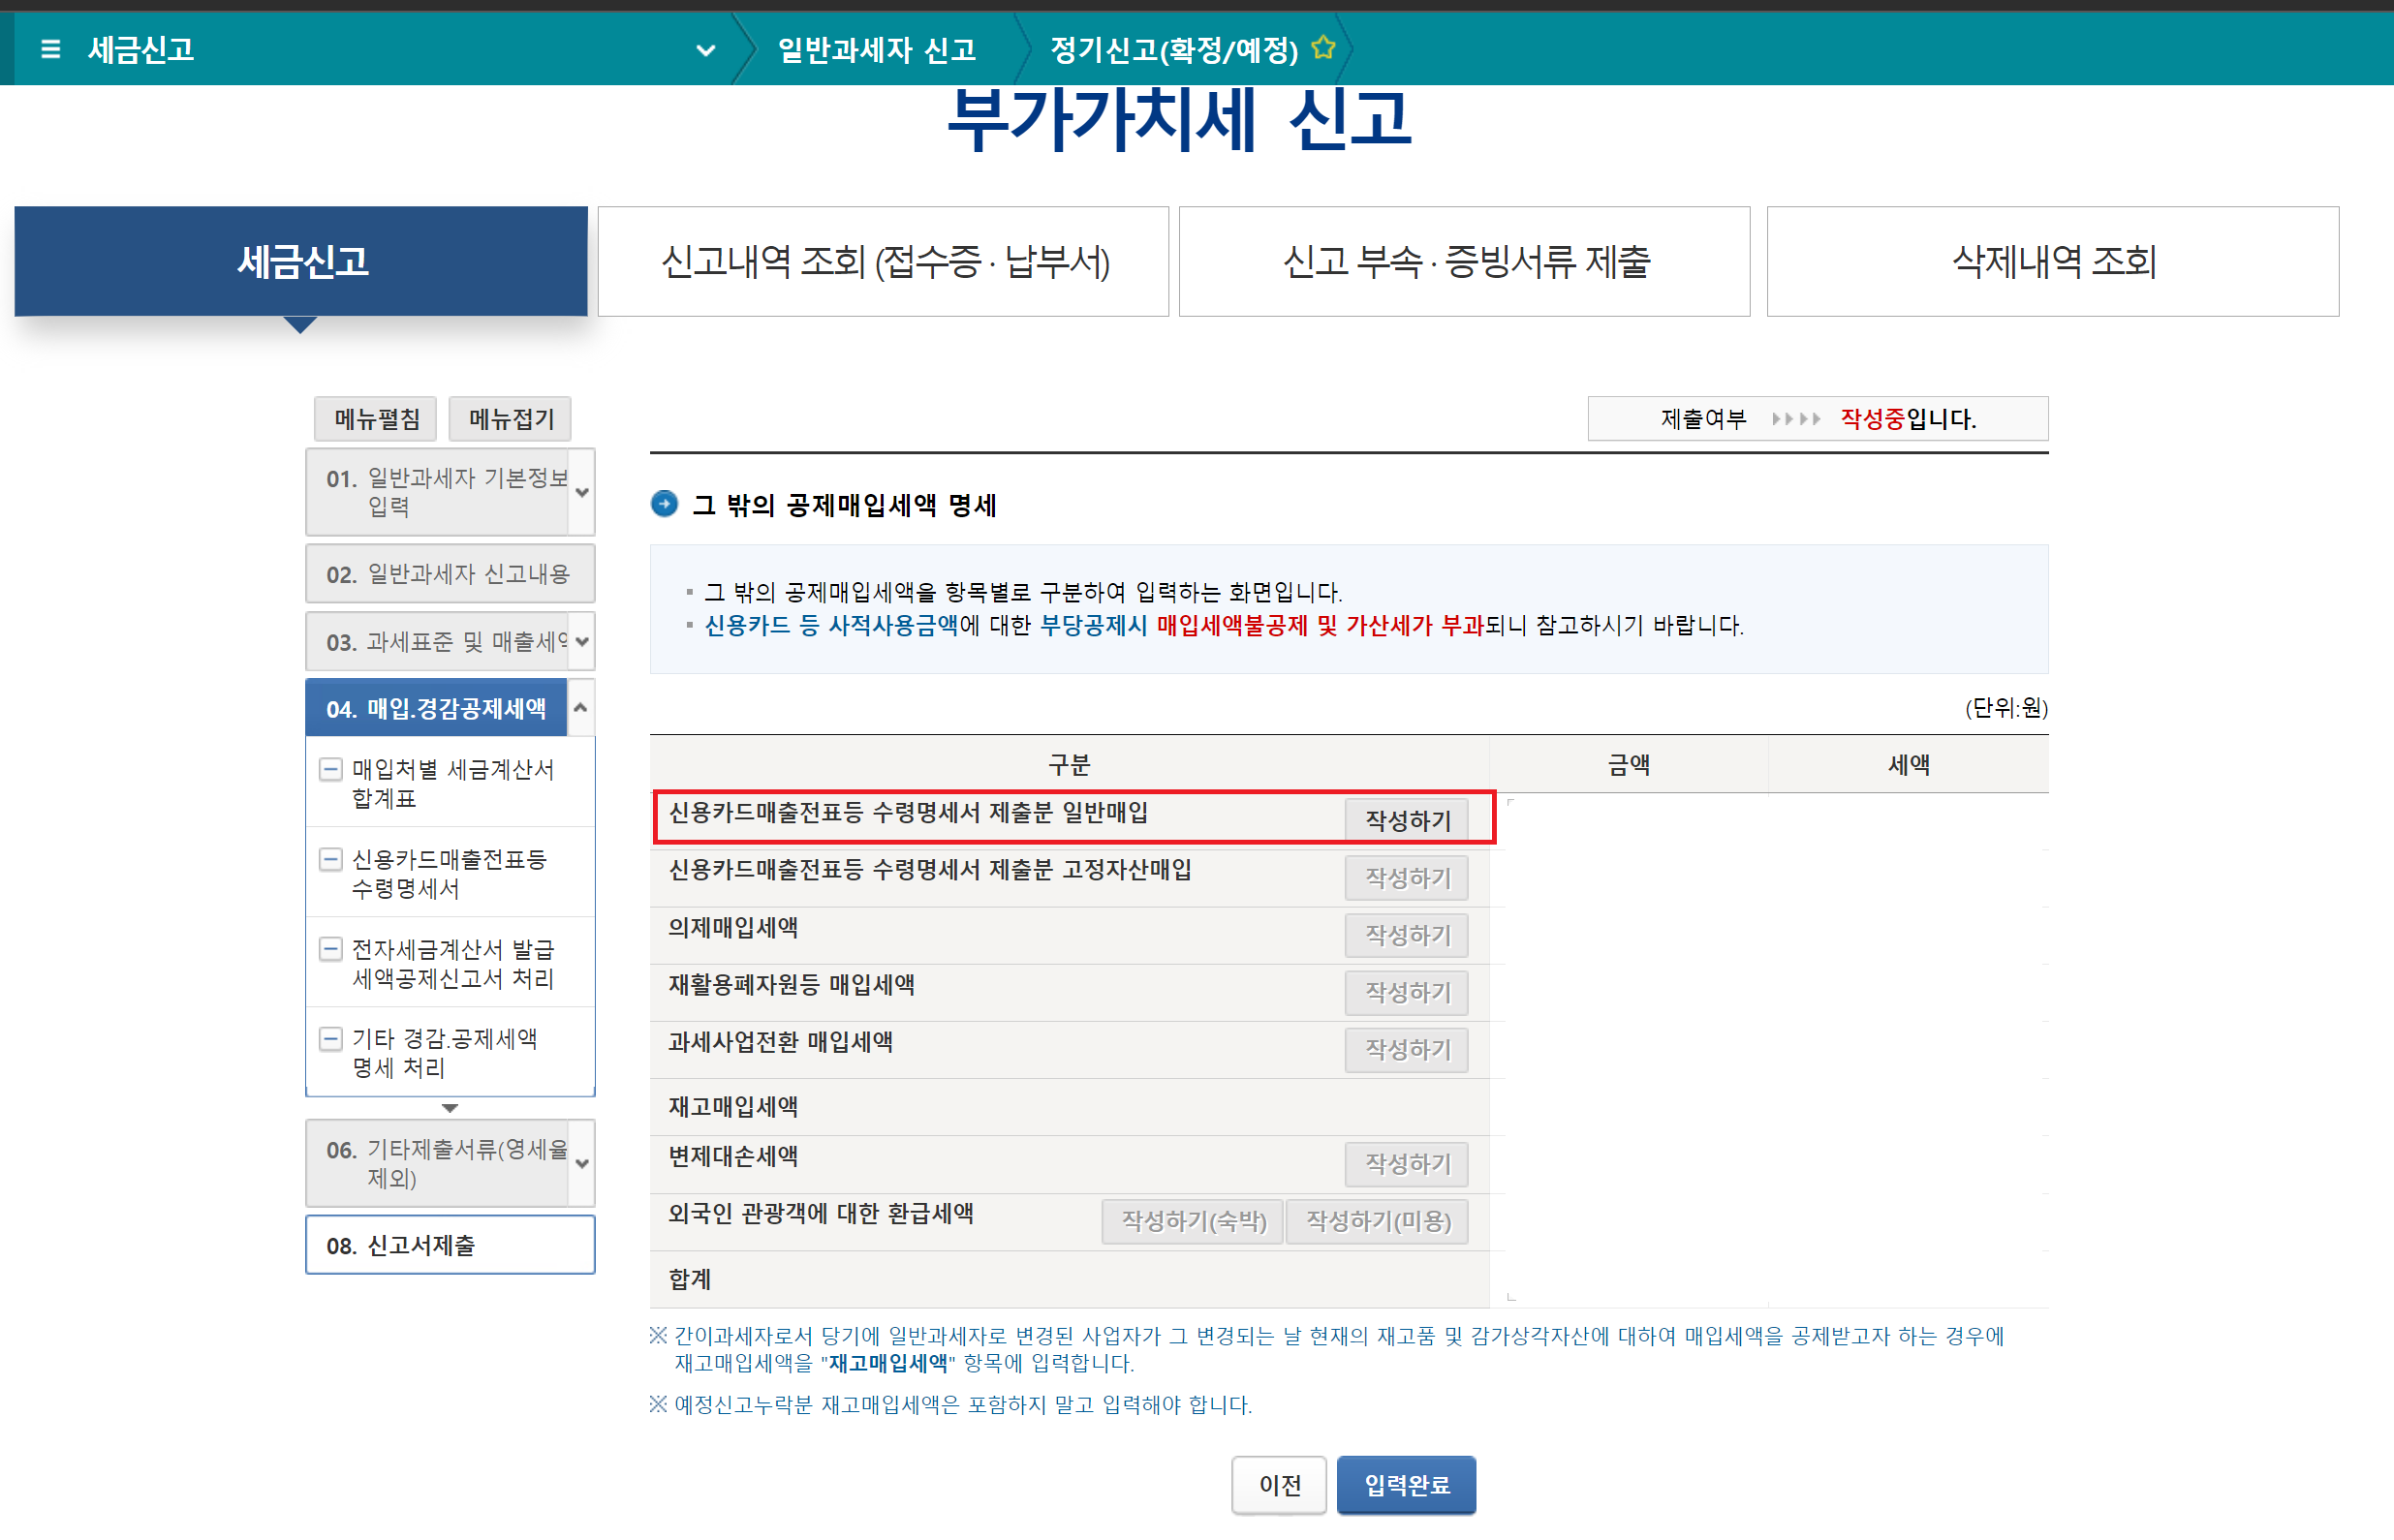Viewport: 2394px width, 1540px height.
Task: Open the hamburger menu icon
Action: 50,49
